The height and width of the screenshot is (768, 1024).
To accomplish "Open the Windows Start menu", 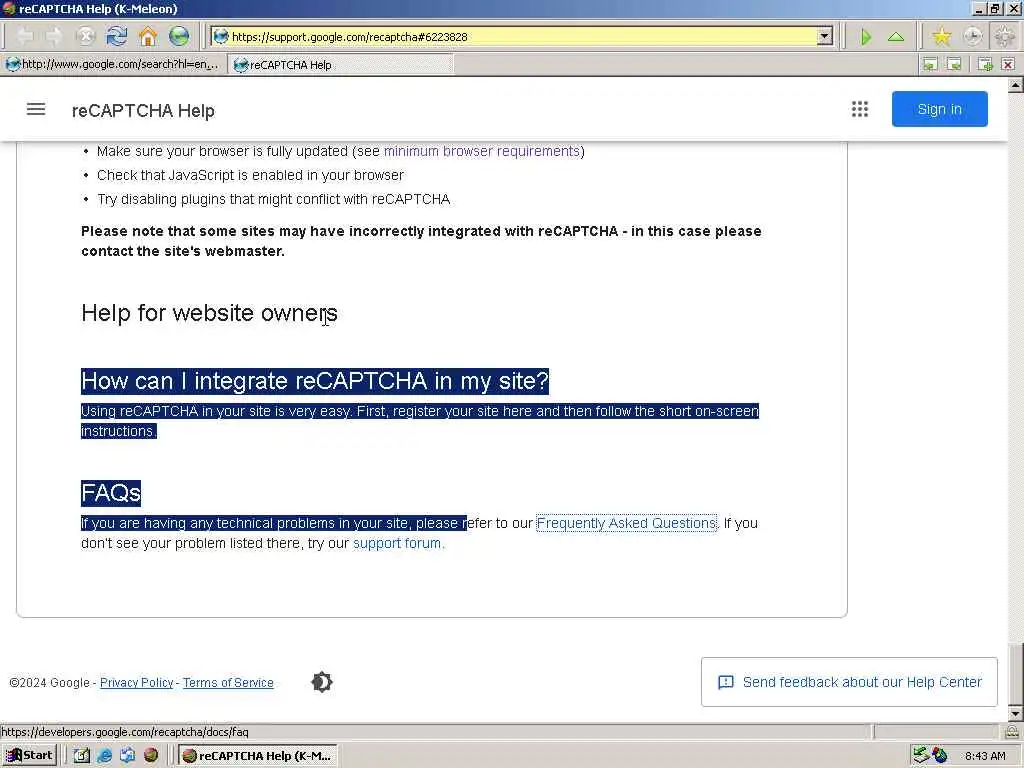I will click(29, 755).
